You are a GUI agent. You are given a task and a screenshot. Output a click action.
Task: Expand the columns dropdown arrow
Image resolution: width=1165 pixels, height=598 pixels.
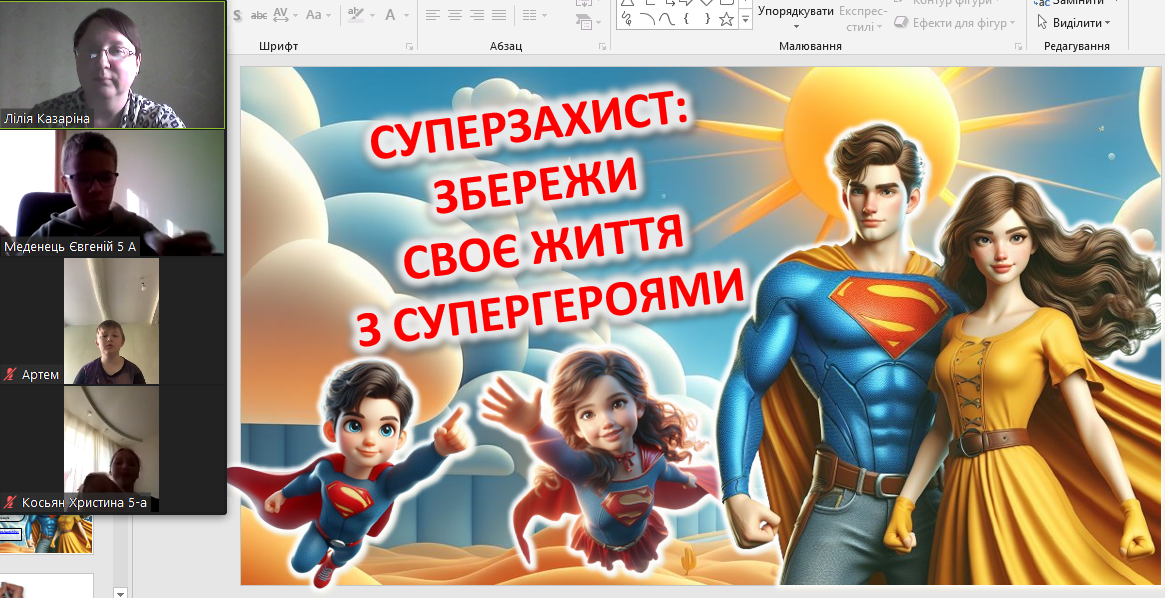(x=544, y=15)
